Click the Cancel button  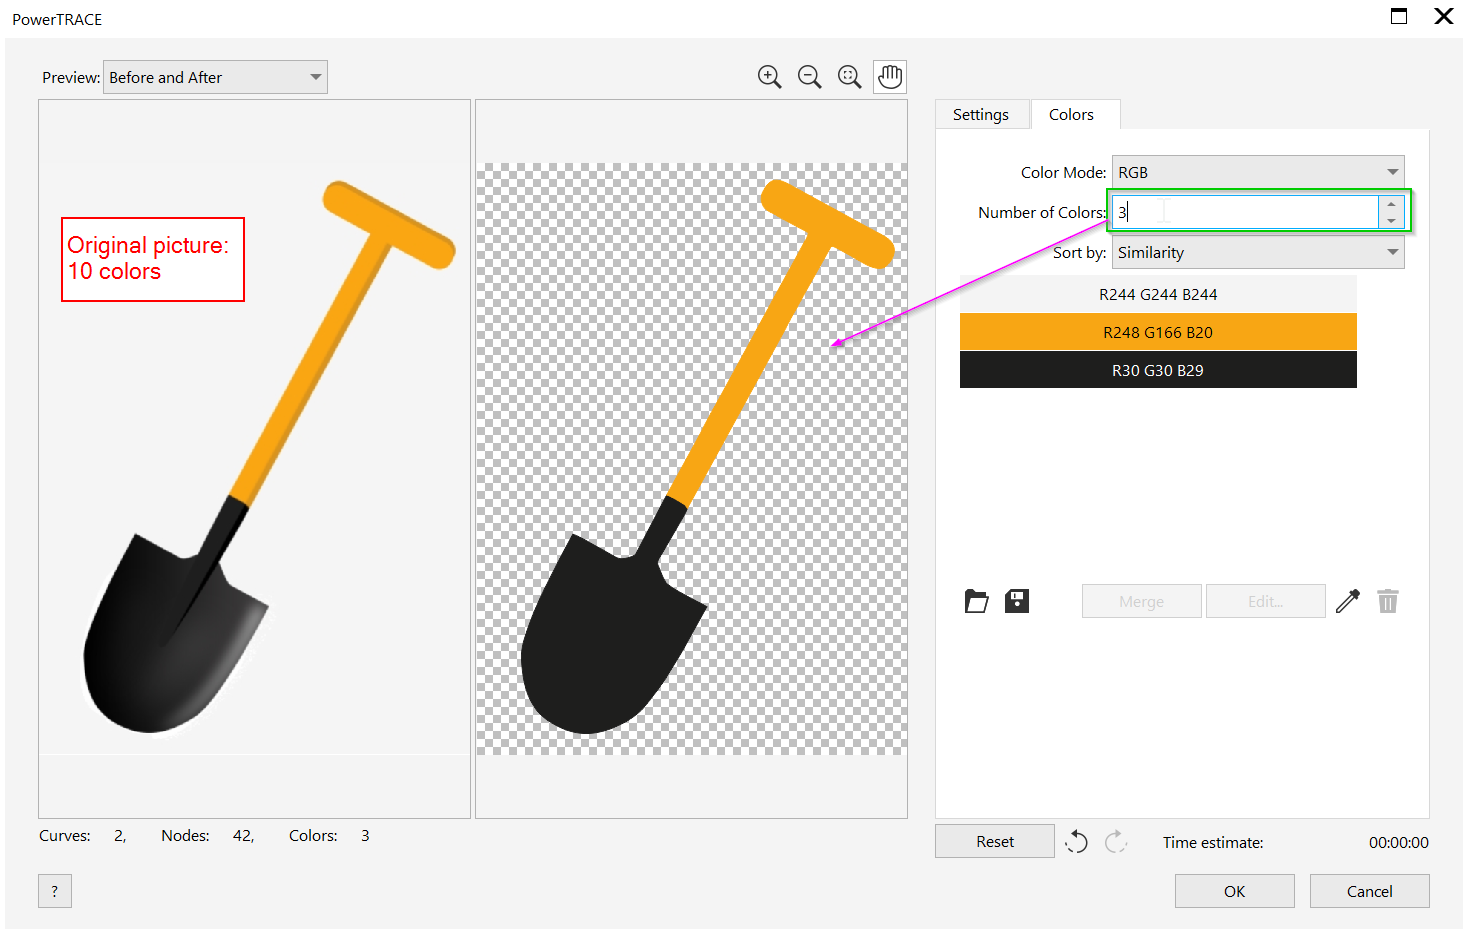[x=1369, y=891]
